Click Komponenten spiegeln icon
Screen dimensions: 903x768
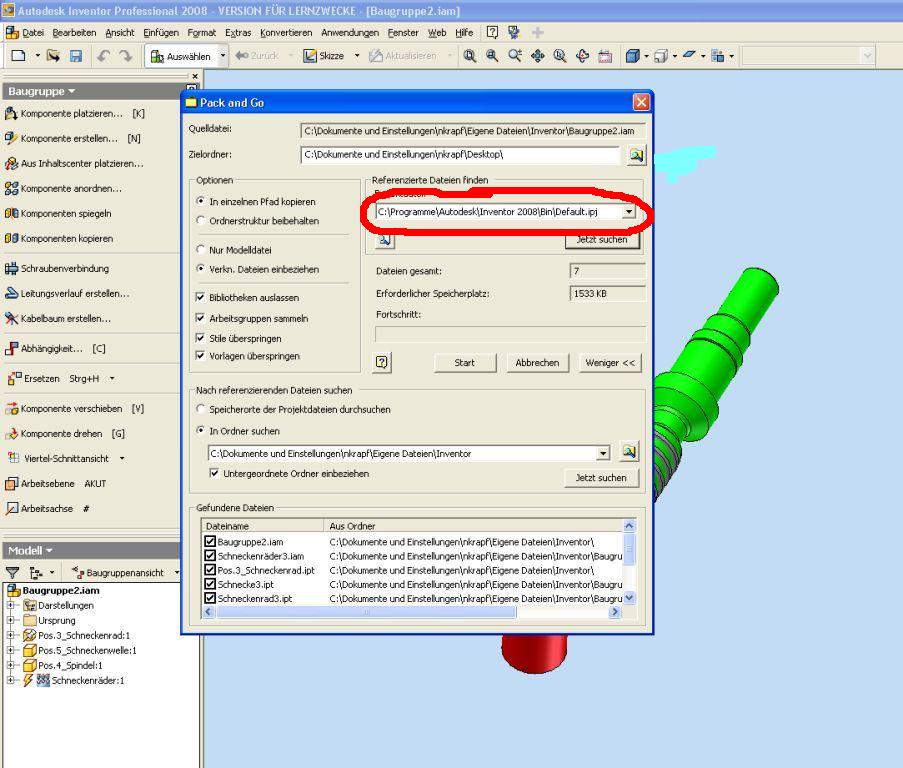11,213
